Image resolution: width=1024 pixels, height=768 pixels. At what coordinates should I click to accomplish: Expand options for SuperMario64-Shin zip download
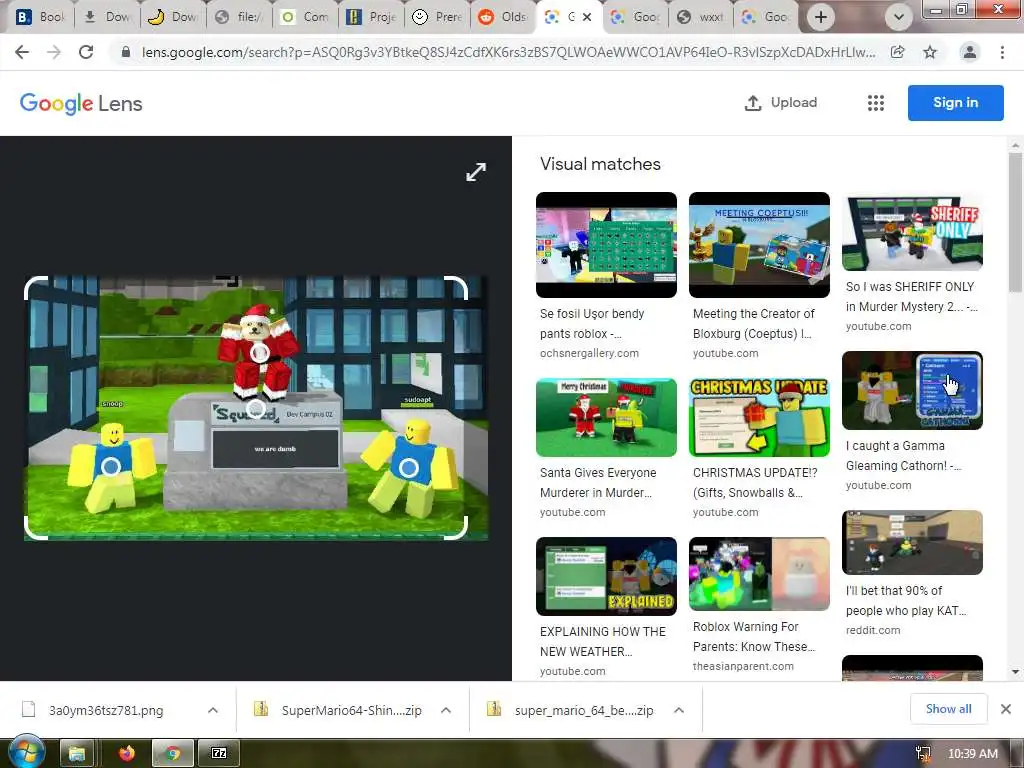pos(446,710)
